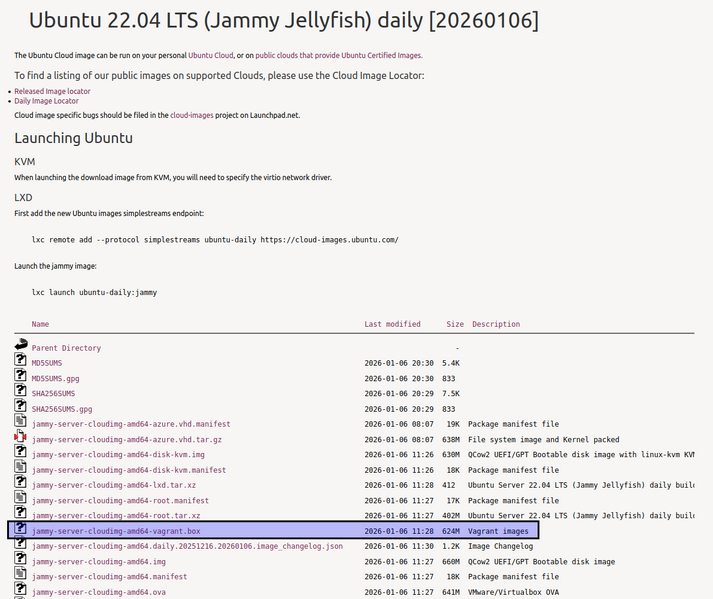Download the SHA256SUMS.gpg signature file
The width and height of the screenshot is (713, 599).
click(62, 409)
